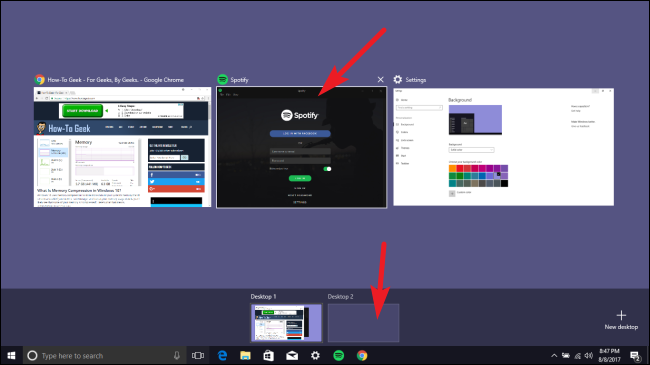The image size is (650, 365).
Task: Switch to the Desktop 1 thumbnail
Action: (x=286, y=323)
